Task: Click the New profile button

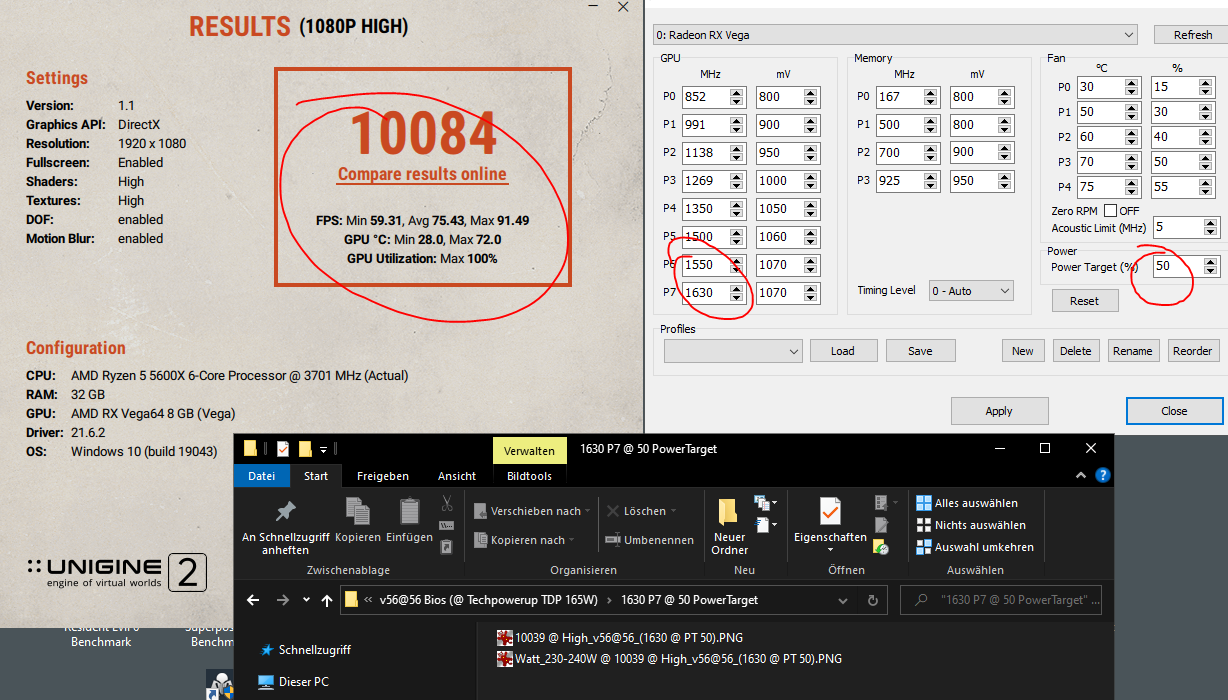Action: coord(1022,351)
